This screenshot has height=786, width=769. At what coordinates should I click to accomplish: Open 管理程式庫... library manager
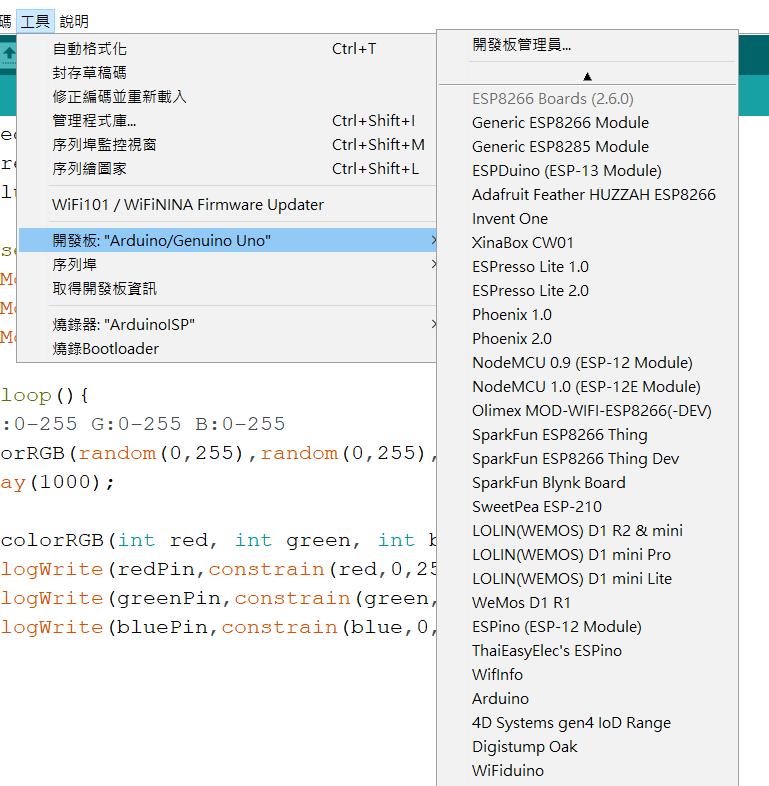pyautogui.click(x=227, y=121)
